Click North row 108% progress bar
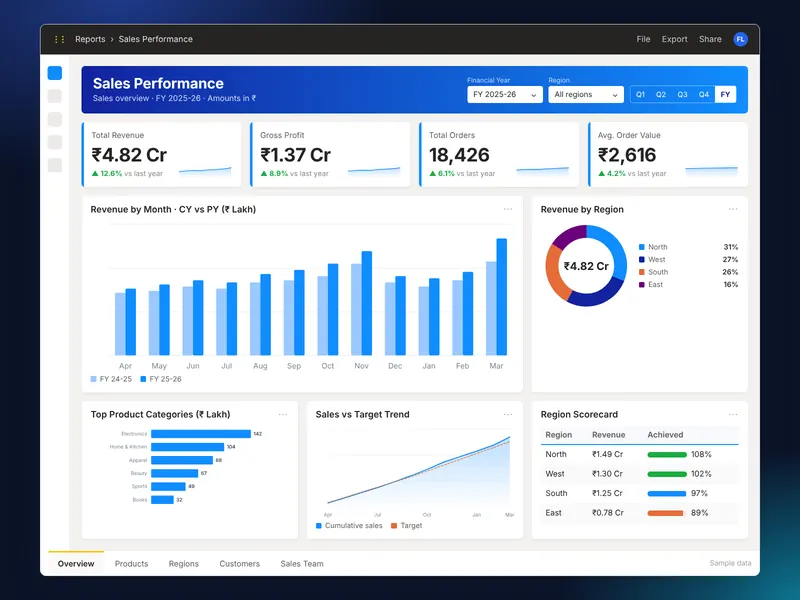800x600 pixels. pos(667,455)
